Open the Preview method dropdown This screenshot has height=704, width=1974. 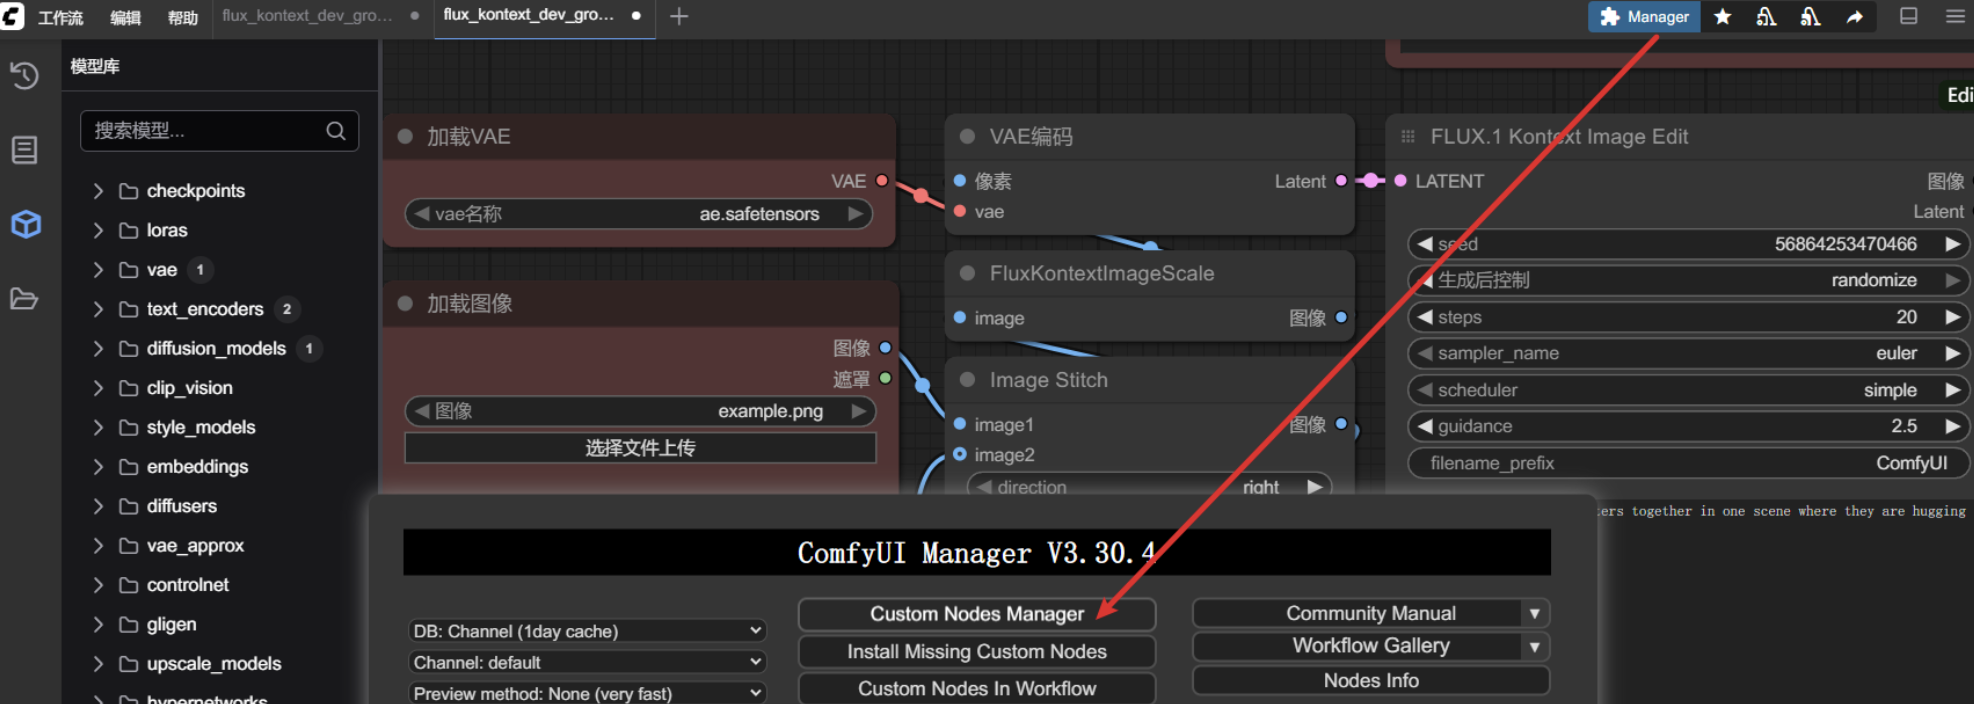pyautogui.click(x=587, y=693)
